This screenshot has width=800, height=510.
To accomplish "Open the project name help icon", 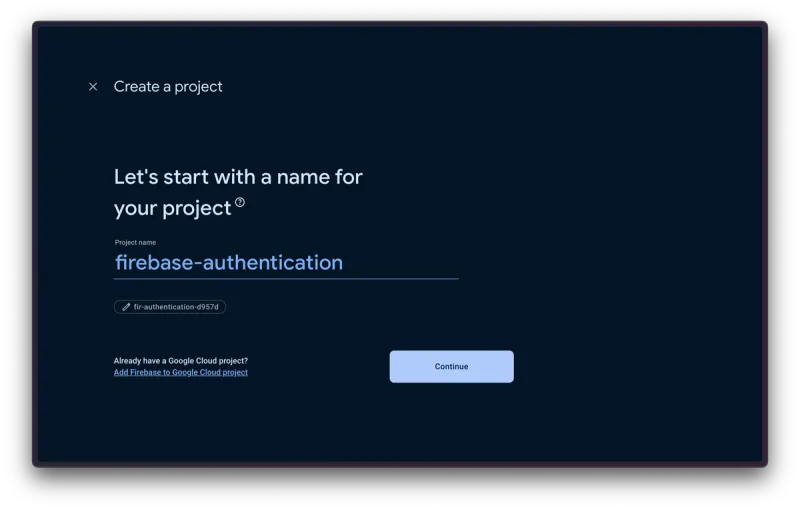I will 240,202.
